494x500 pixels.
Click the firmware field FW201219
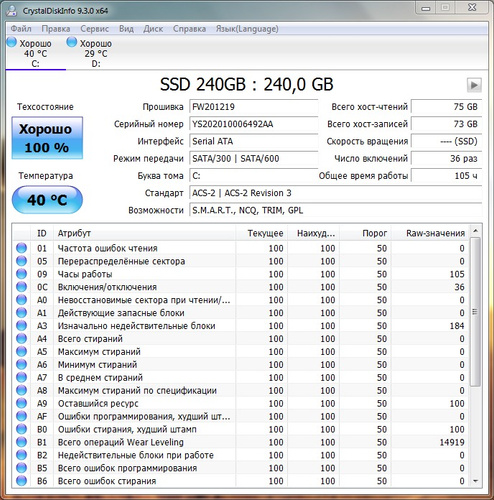coord(254,107)
